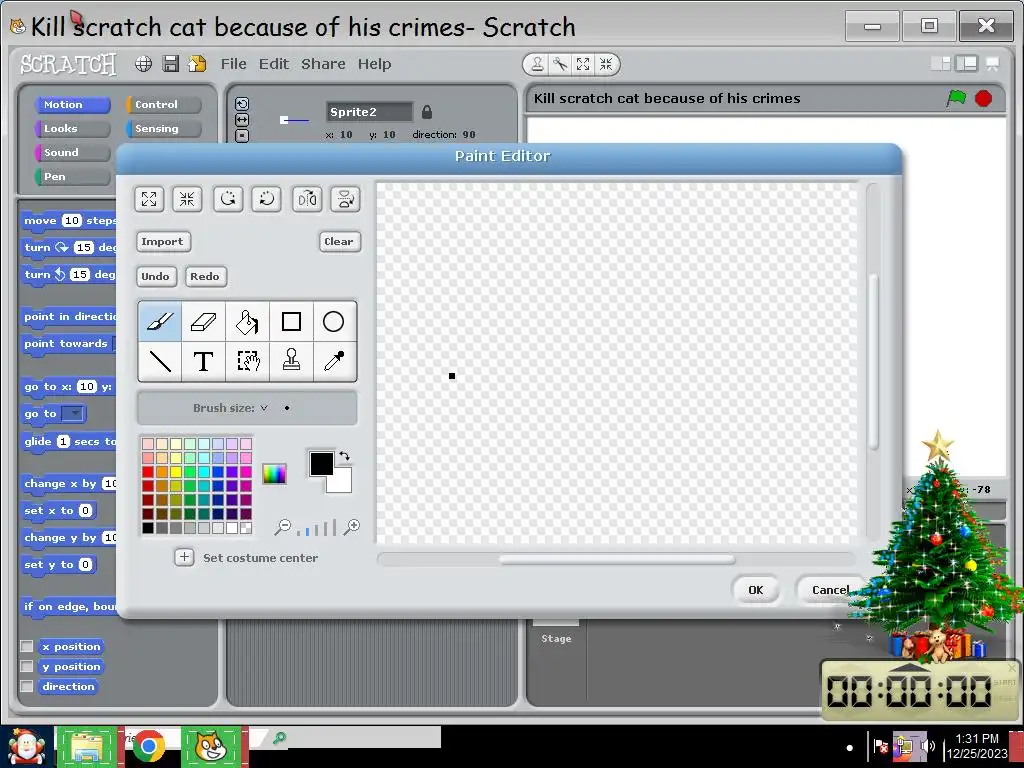Viewport: 1024px width, 768px height.
Task: Open the rainbow color spectrum picker
Action: click(x=274, y=473)
